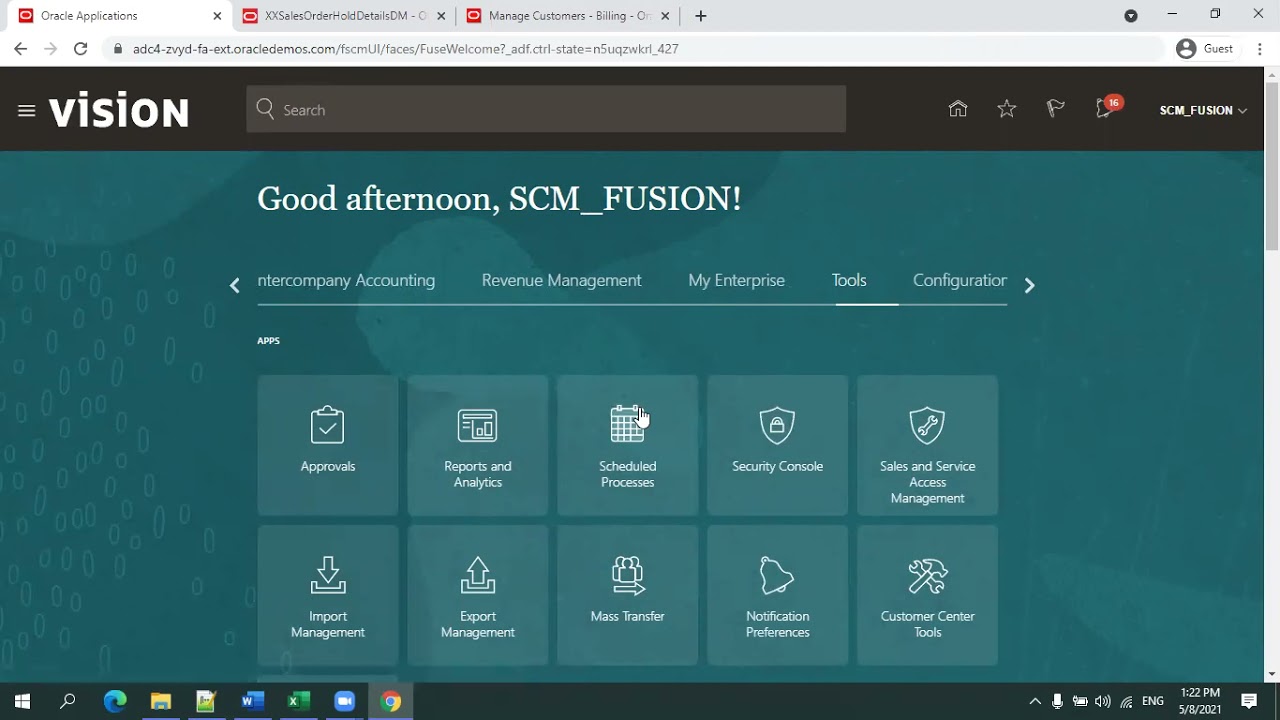Open the Watchlist flag icon
The image size is (1280, 720).
1056,110
